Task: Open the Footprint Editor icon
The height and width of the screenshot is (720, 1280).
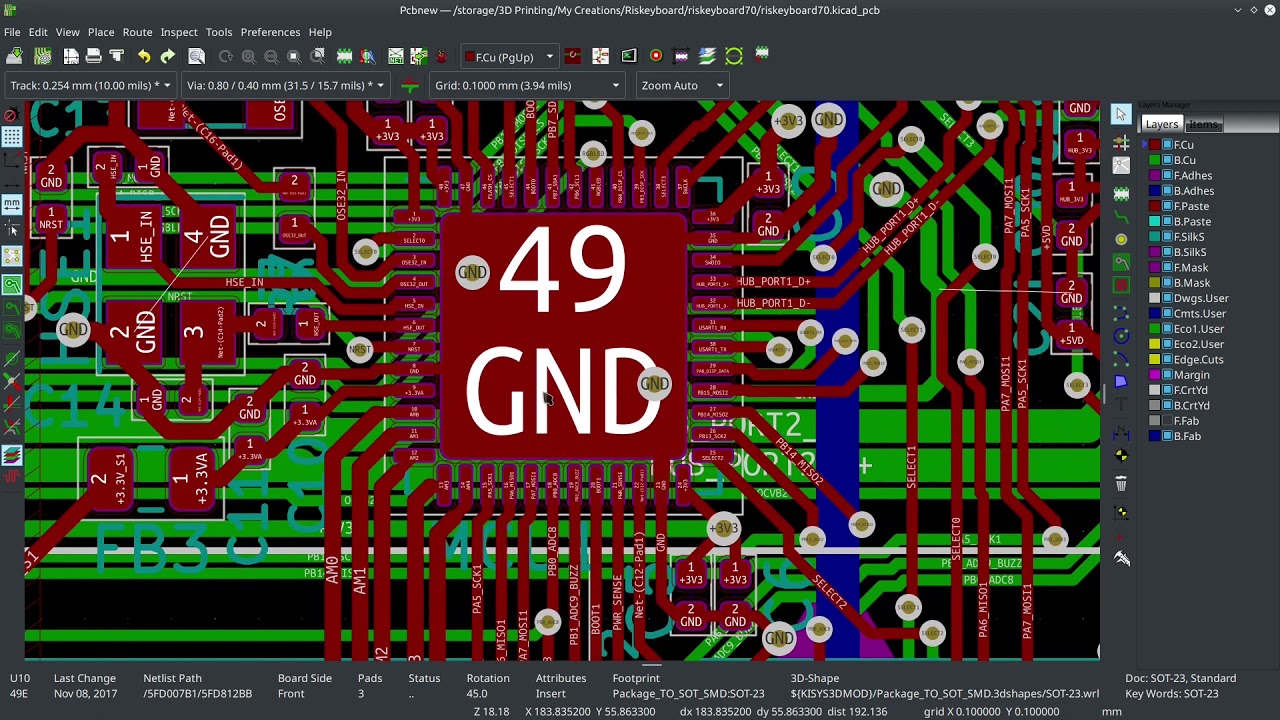Action: coord(345,56)
